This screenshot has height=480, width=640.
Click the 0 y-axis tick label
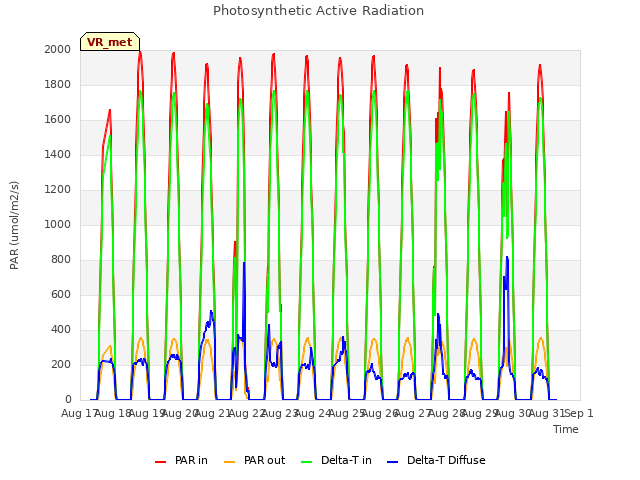[68, 400]
